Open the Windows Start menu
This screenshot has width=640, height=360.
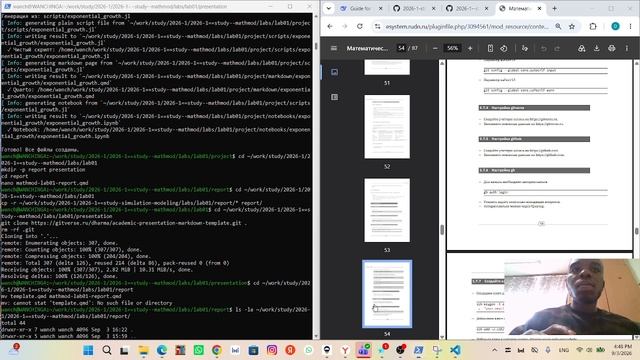pyautogui.click(x=88, y=350)
